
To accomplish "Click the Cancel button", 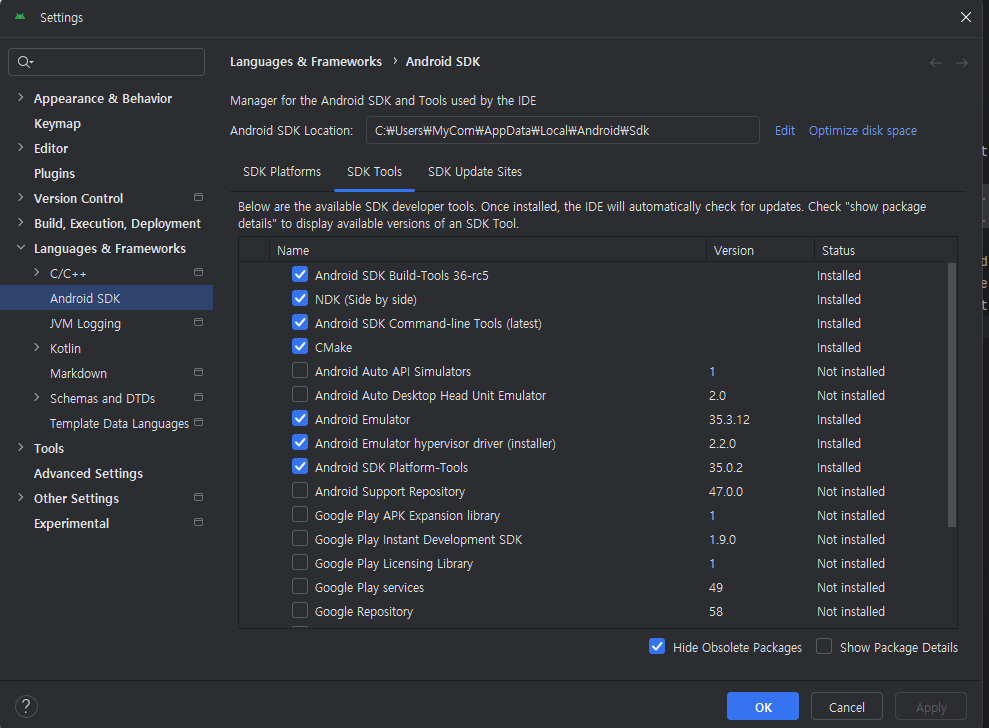I will (x=846, y=707).
